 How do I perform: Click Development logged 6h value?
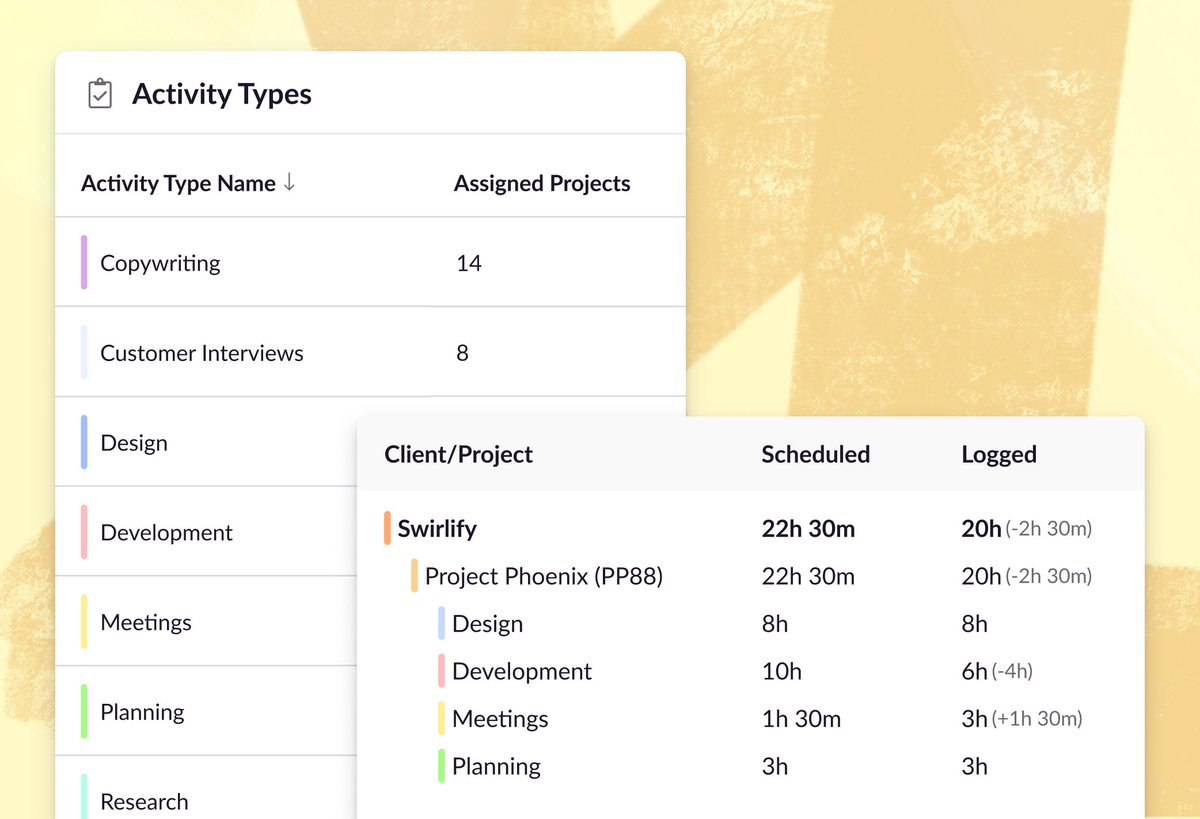coord(975,671)
